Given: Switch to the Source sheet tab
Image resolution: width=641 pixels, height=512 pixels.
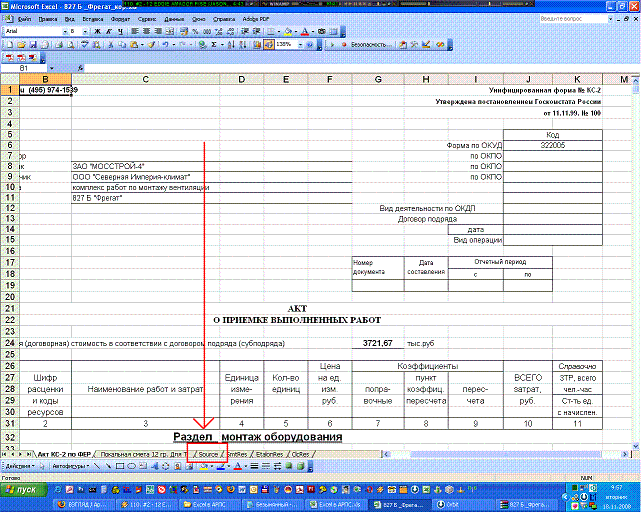Looking at the screenshot, I should 208,454.
